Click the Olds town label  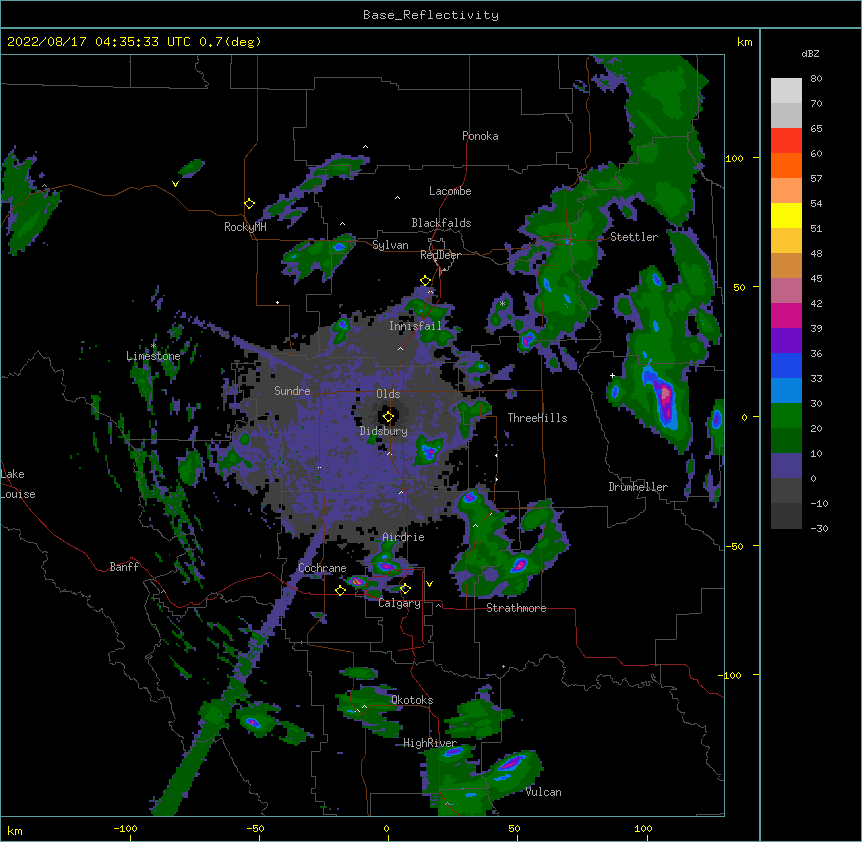pos(388,394)
